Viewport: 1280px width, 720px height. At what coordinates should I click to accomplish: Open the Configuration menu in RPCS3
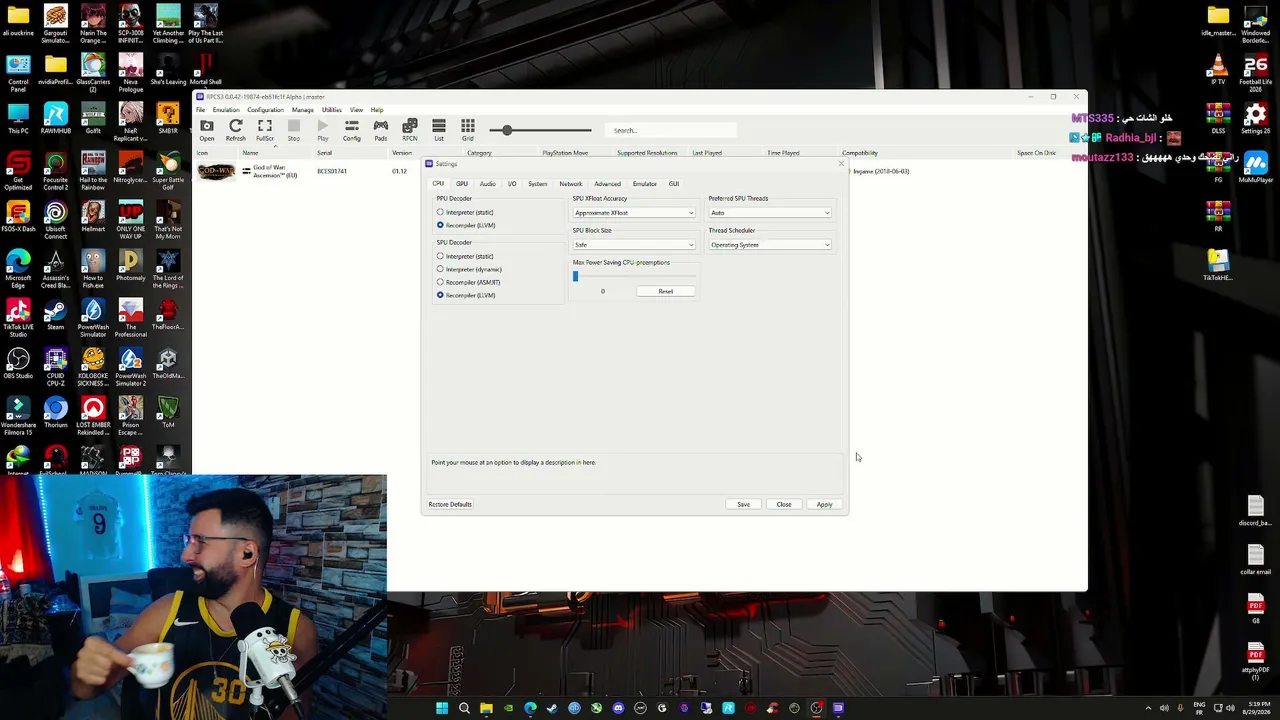(x=265, y=110)
